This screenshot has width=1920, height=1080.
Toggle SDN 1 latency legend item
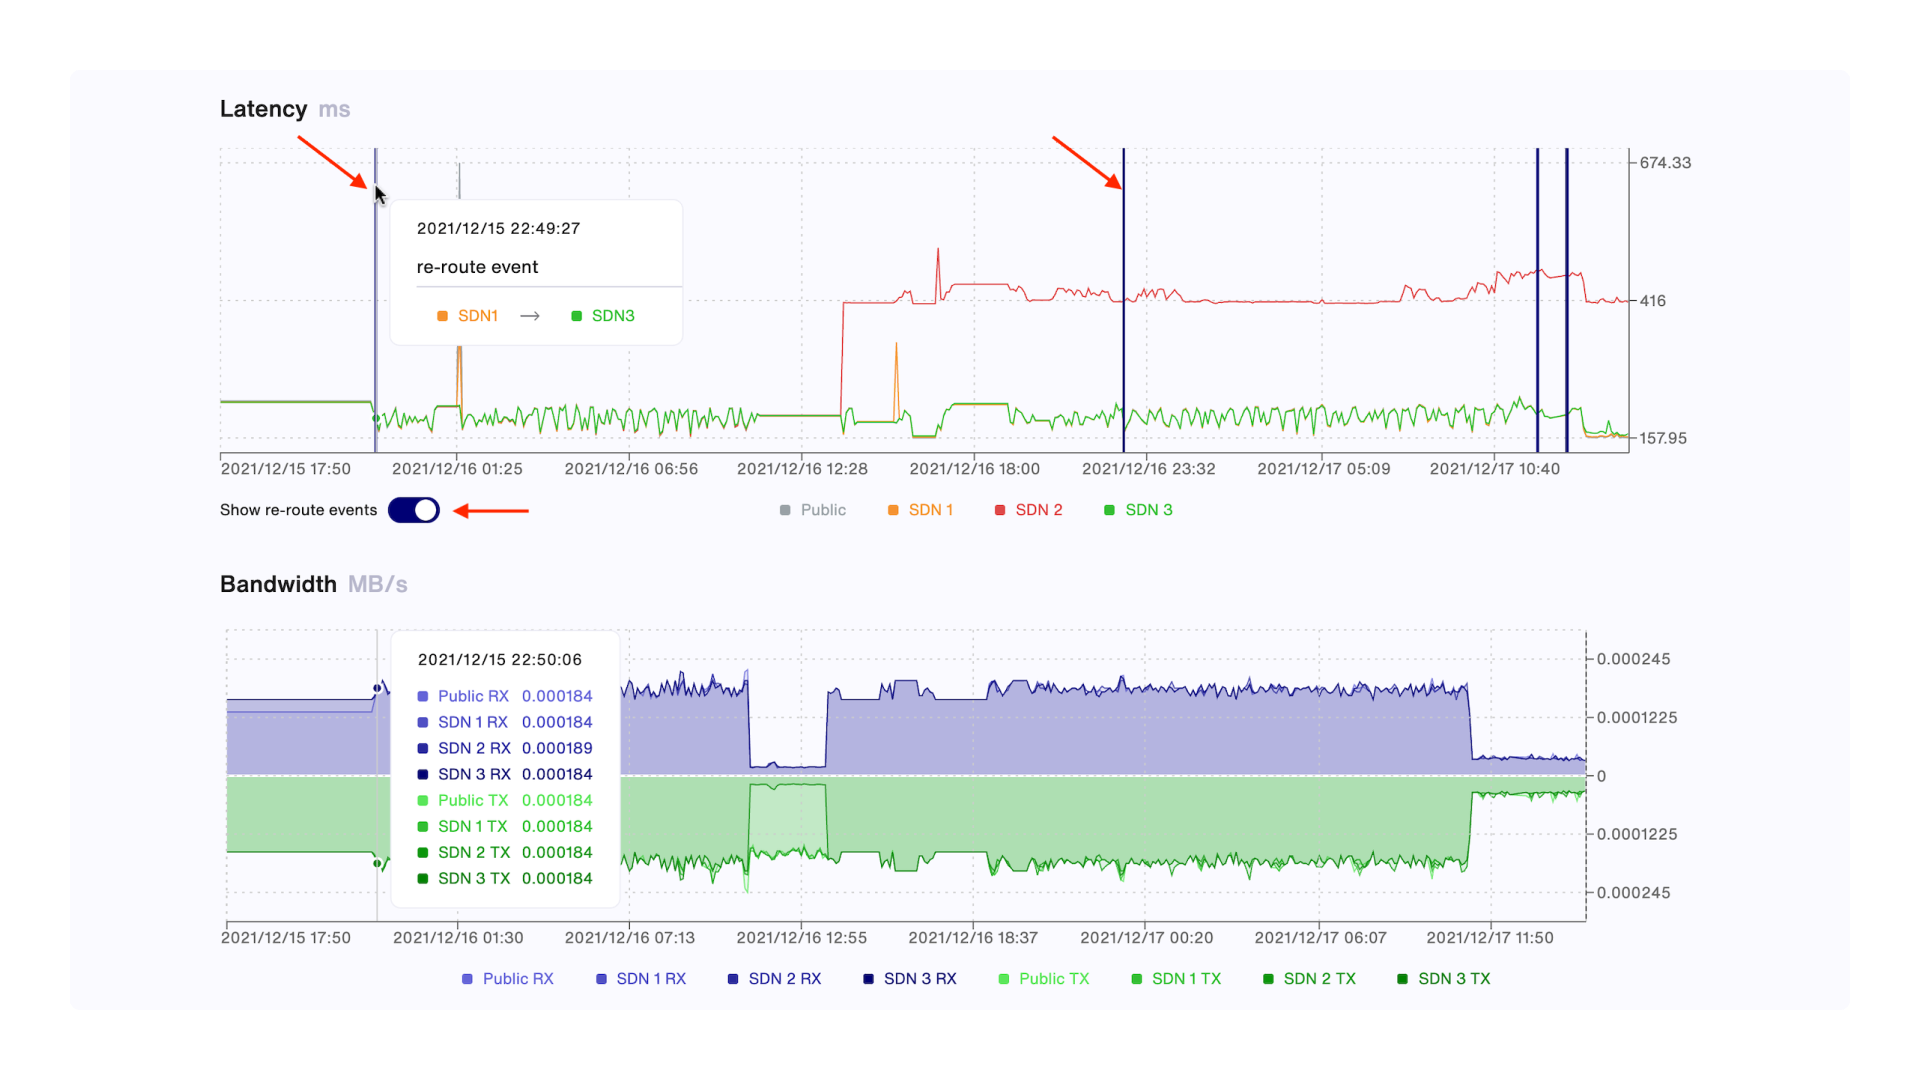point(920,510)
